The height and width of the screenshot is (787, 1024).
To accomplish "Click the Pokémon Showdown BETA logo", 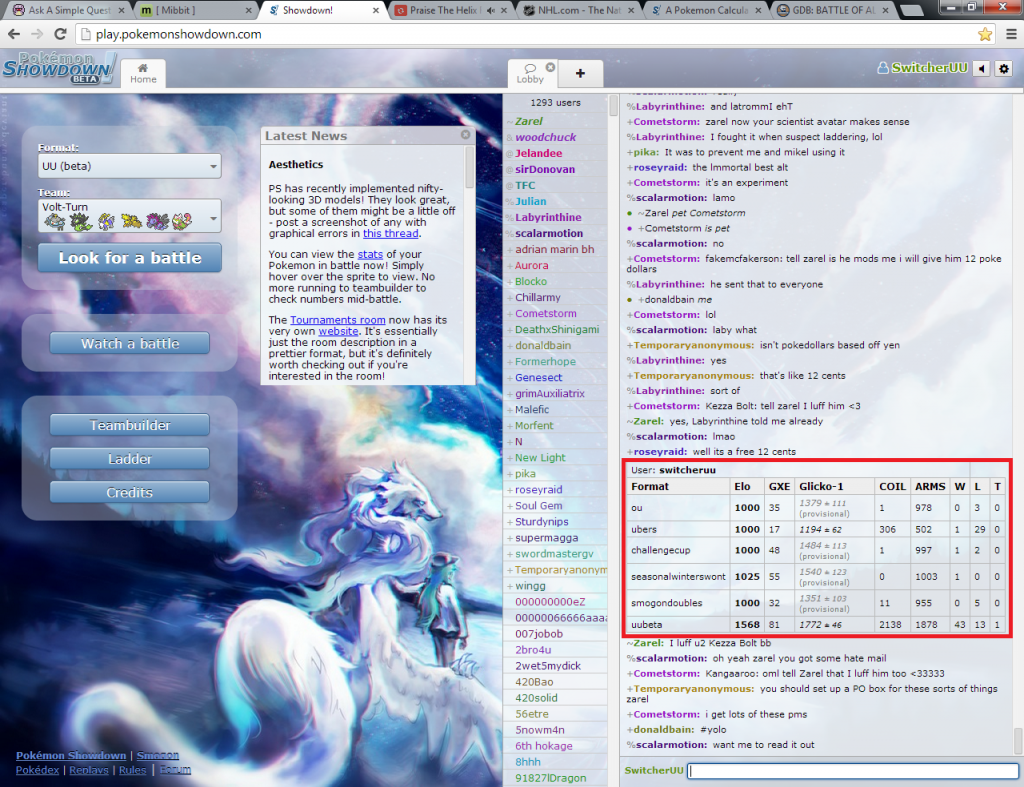I will pyautogui.click(x=57, y=68).
